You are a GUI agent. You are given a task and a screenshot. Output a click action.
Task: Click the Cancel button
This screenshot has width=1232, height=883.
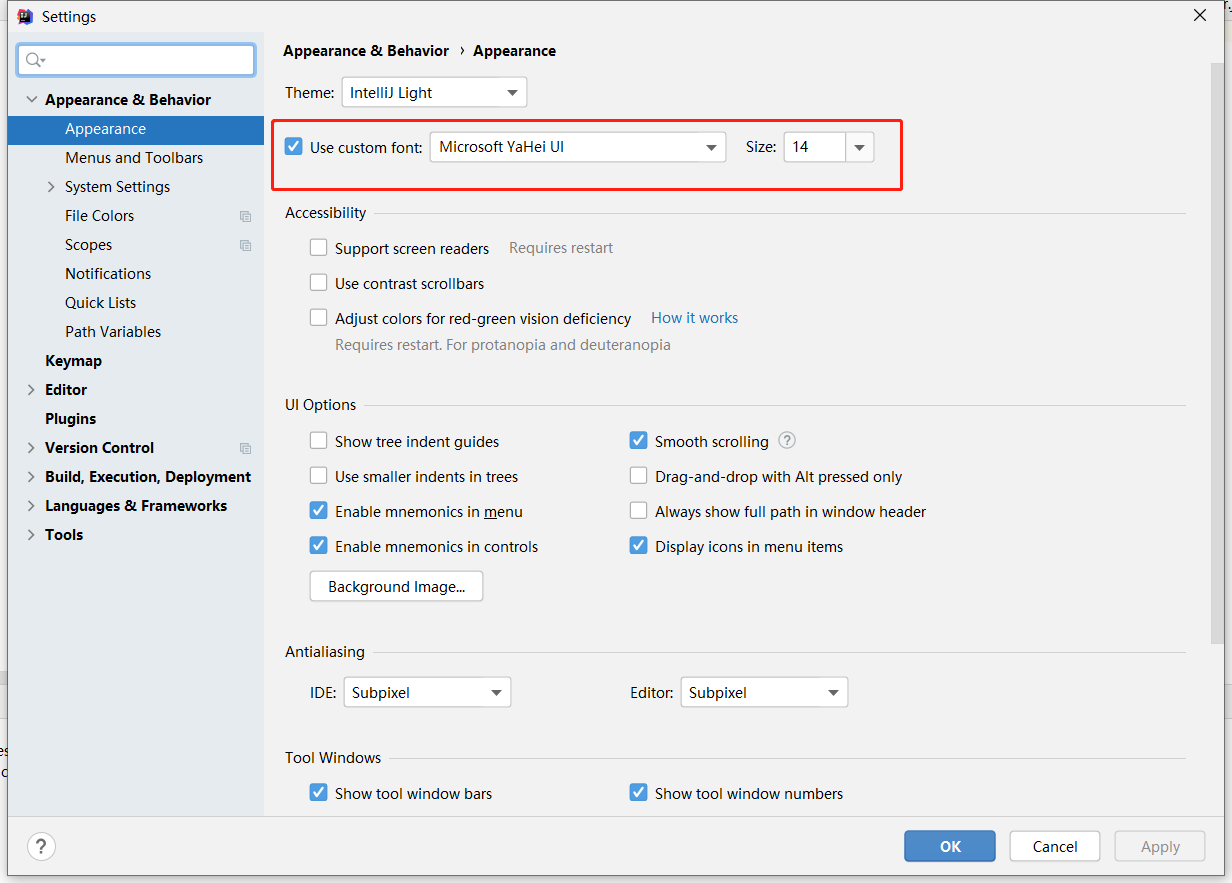click(x=1055, y=846)
